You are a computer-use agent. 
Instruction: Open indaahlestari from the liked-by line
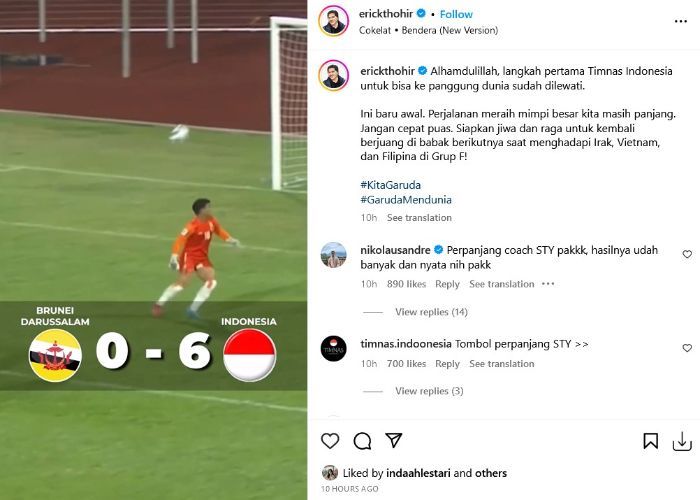point(418,473)
